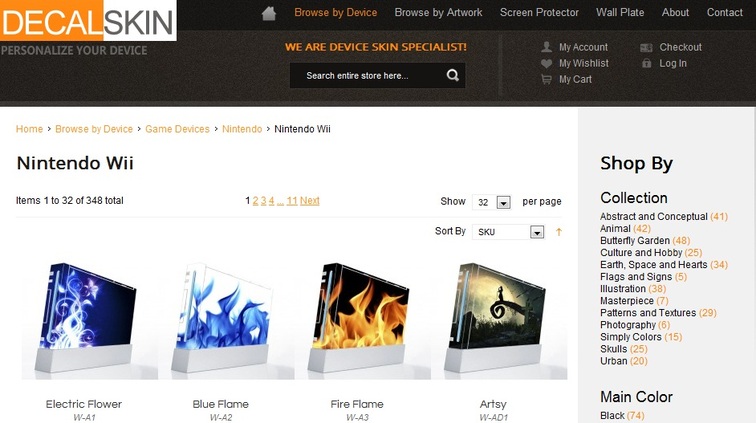Expand the Sort By SKU dropdown
This screenshot has height=423, width=756.
tap(509, 232)
